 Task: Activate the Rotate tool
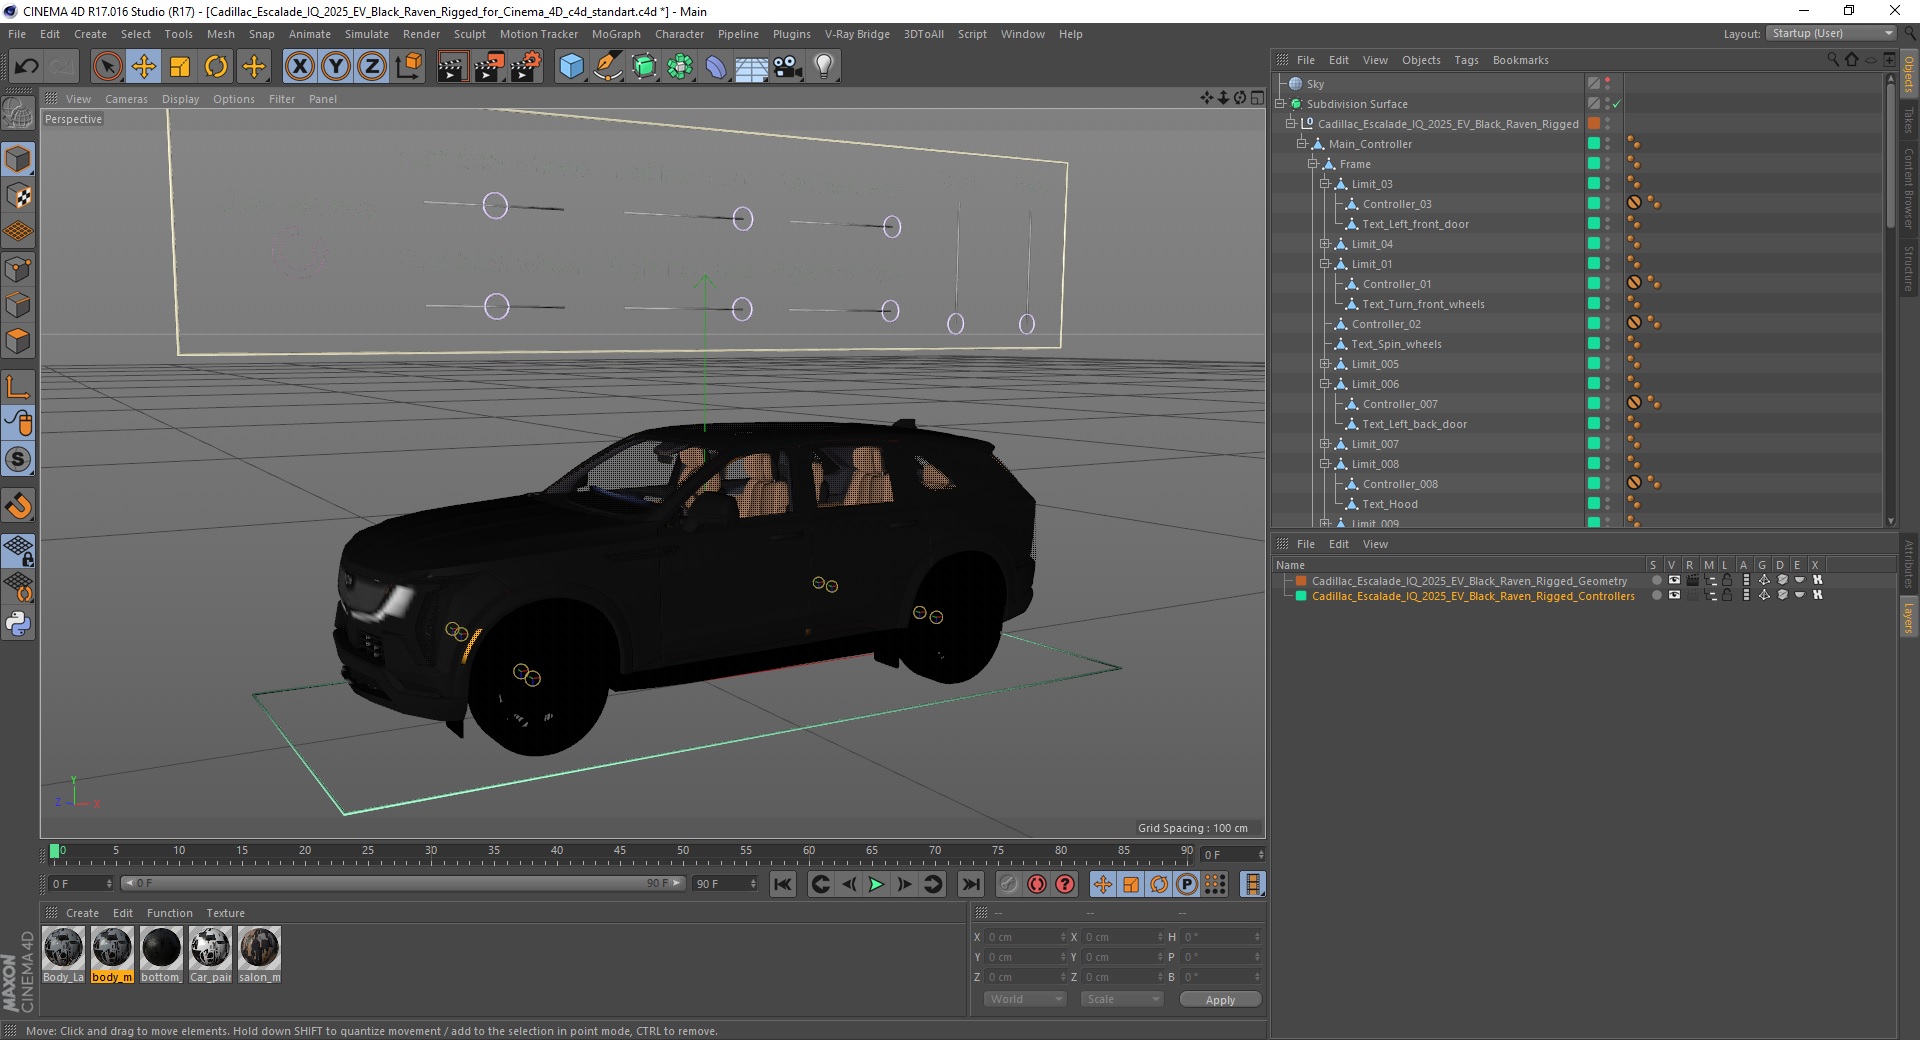point(216,67)
